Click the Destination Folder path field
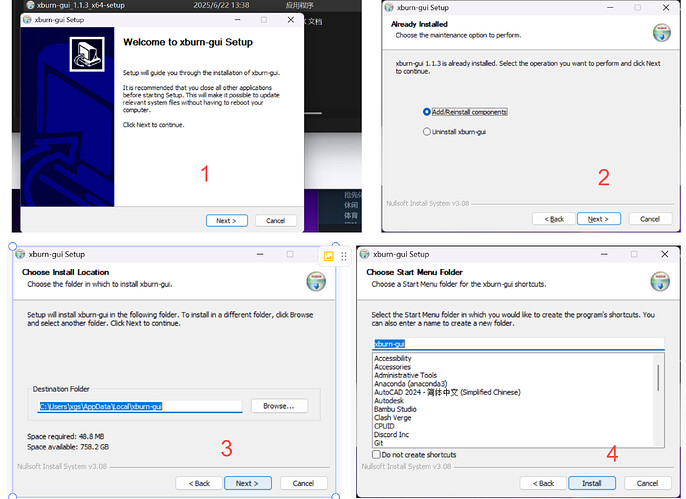Image resolution: width=686 pixels, height=499 pixels. click(140, 406)
